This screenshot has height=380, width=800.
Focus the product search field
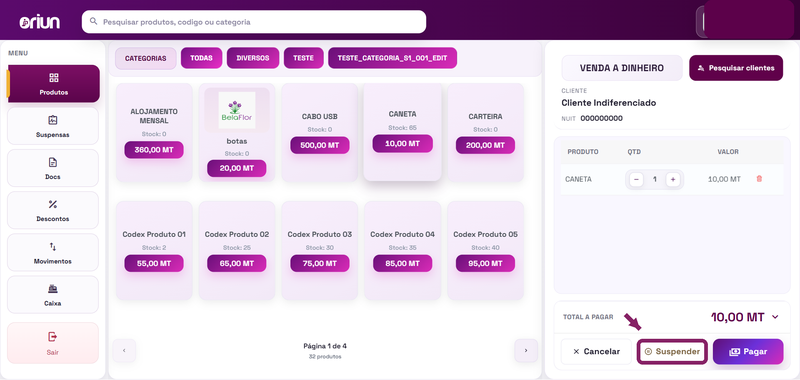[x=254, y=22]
